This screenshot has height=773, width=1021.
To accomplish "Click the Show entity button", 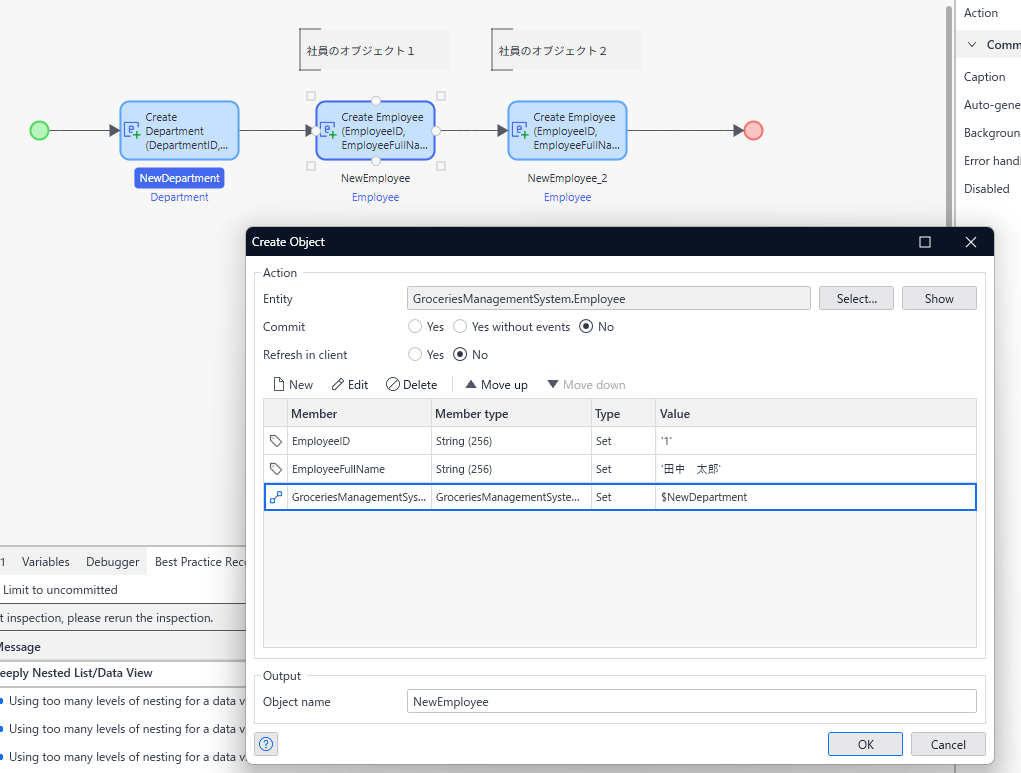I will point(939,298).
